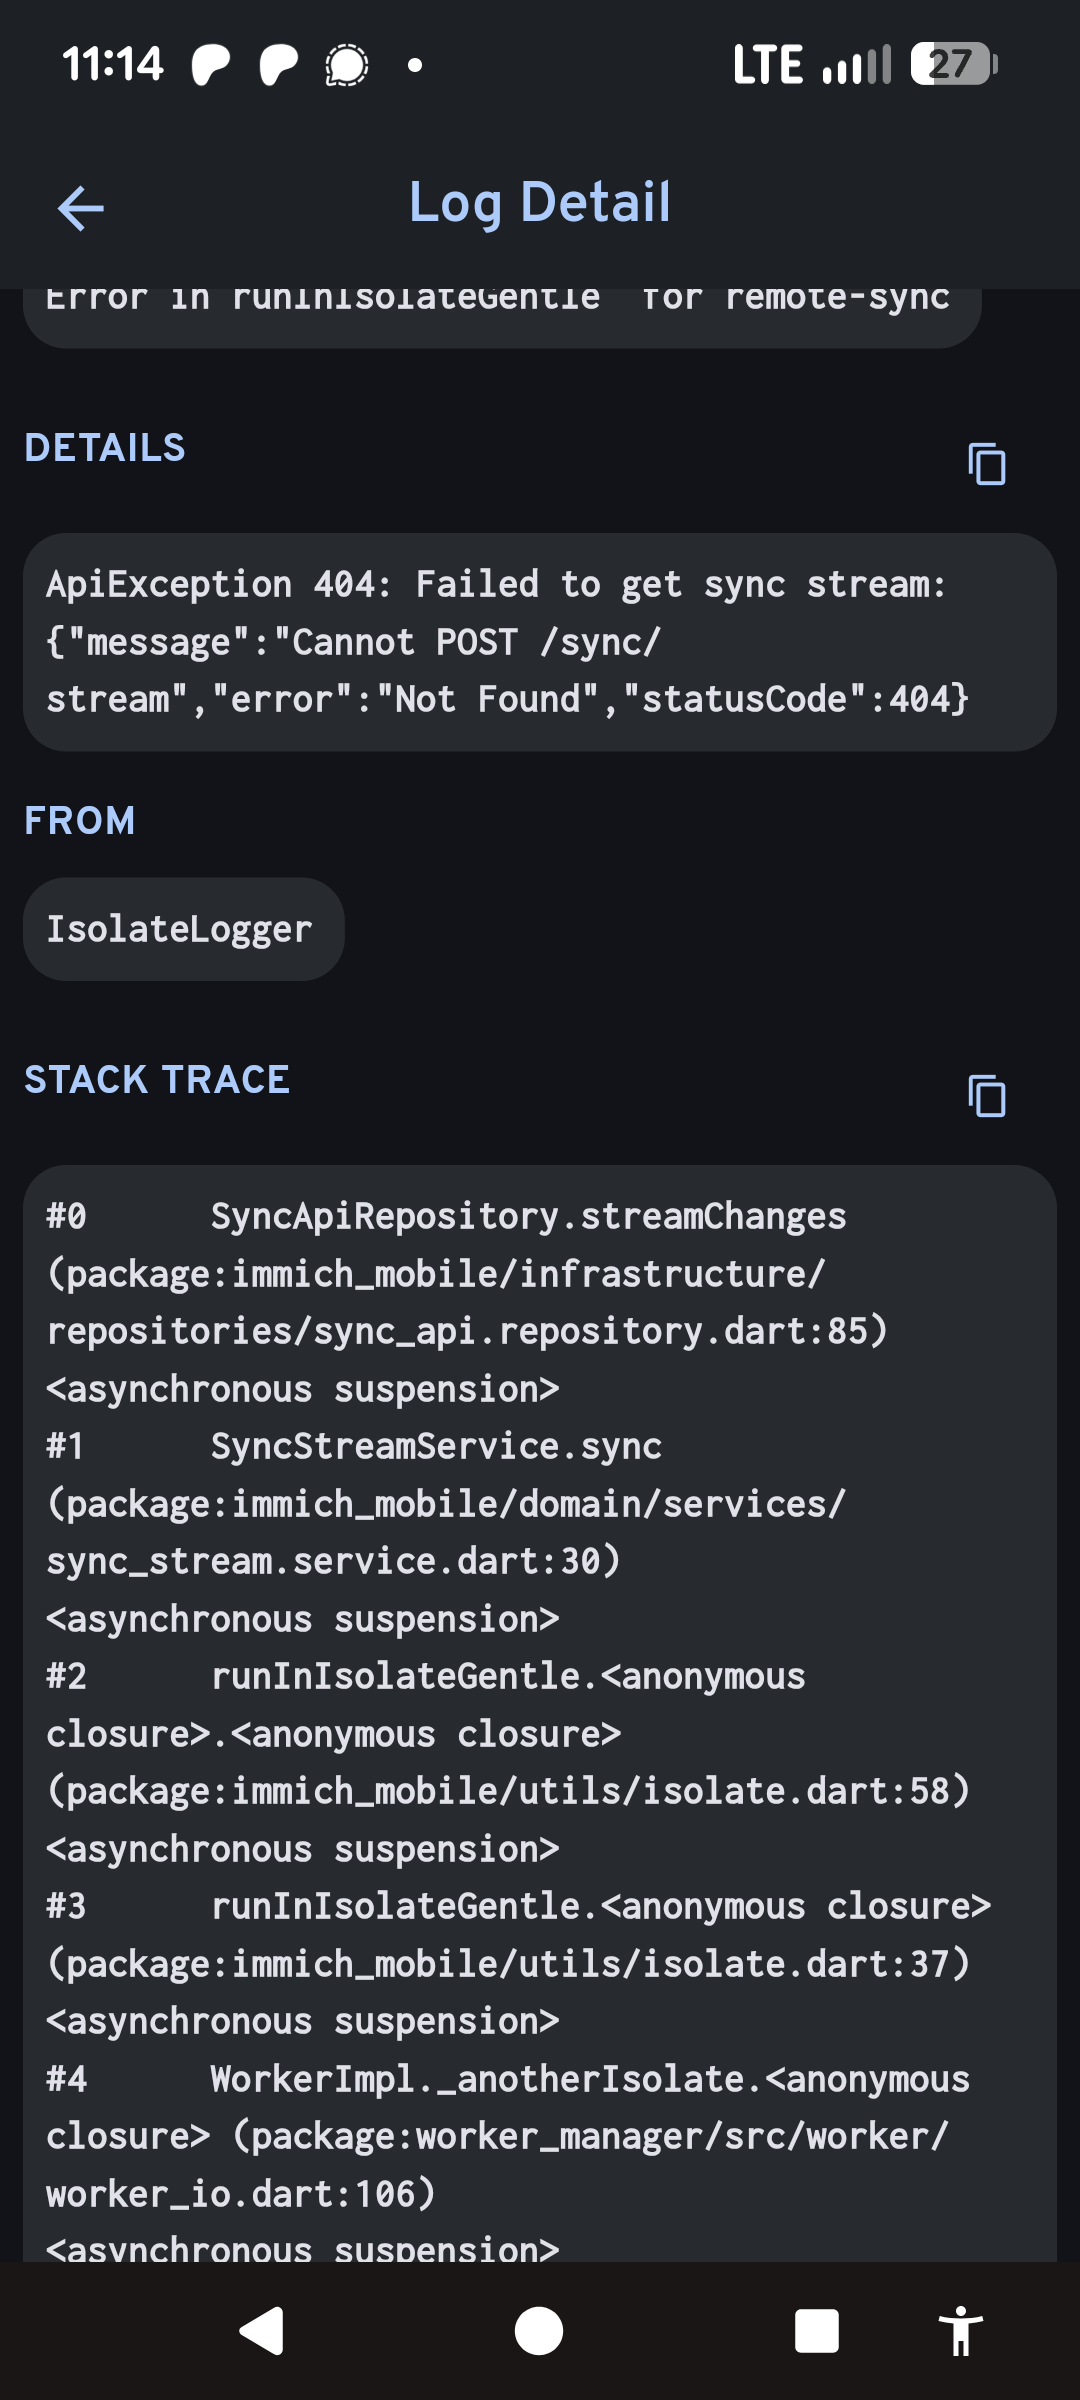Screen dimensions: 1080x2400
Task: Tap the FROM section heading
Action: [x=80, y=821]
